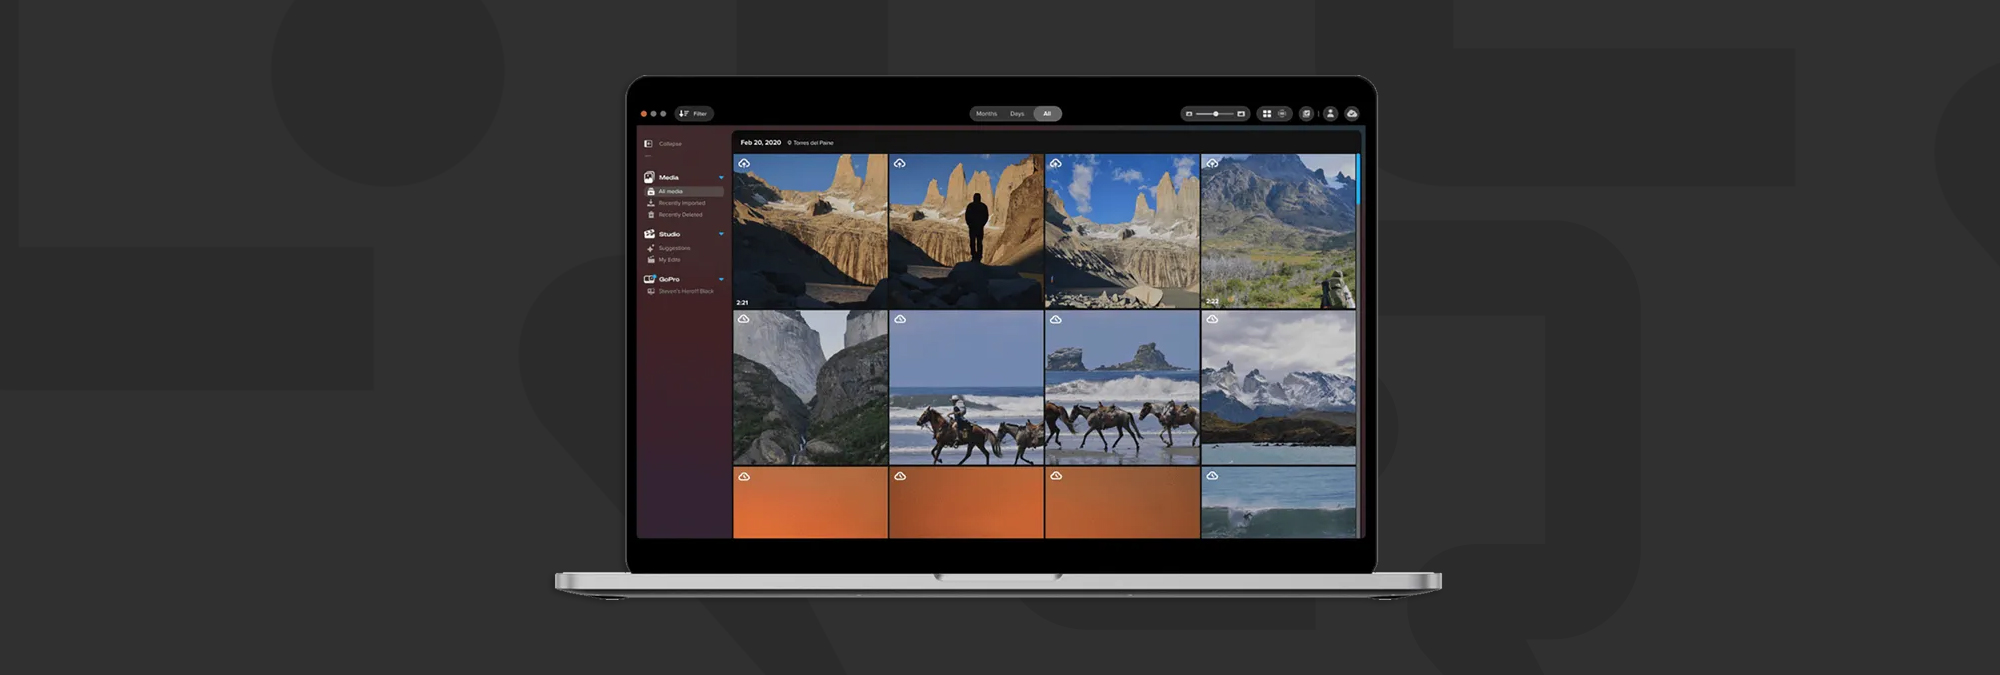The image size is (2000, 675).
Task: Open the Filter sort button
Action: [x=693, y=114]
